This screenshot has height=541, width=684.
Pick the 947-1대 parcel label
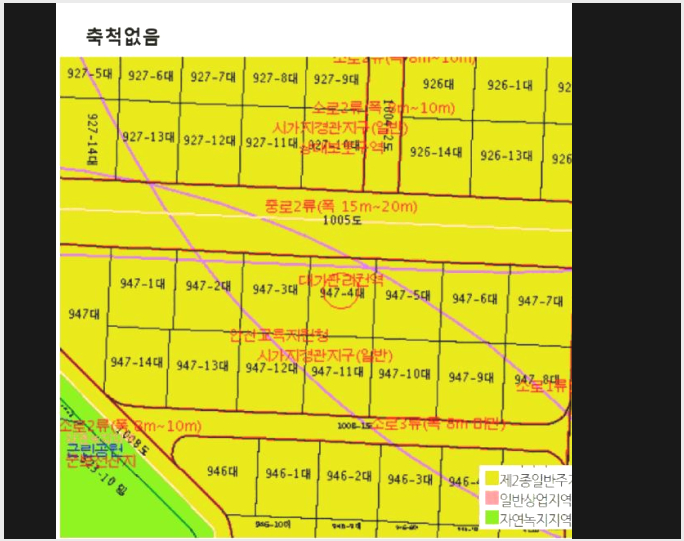[x=143, y=284]
